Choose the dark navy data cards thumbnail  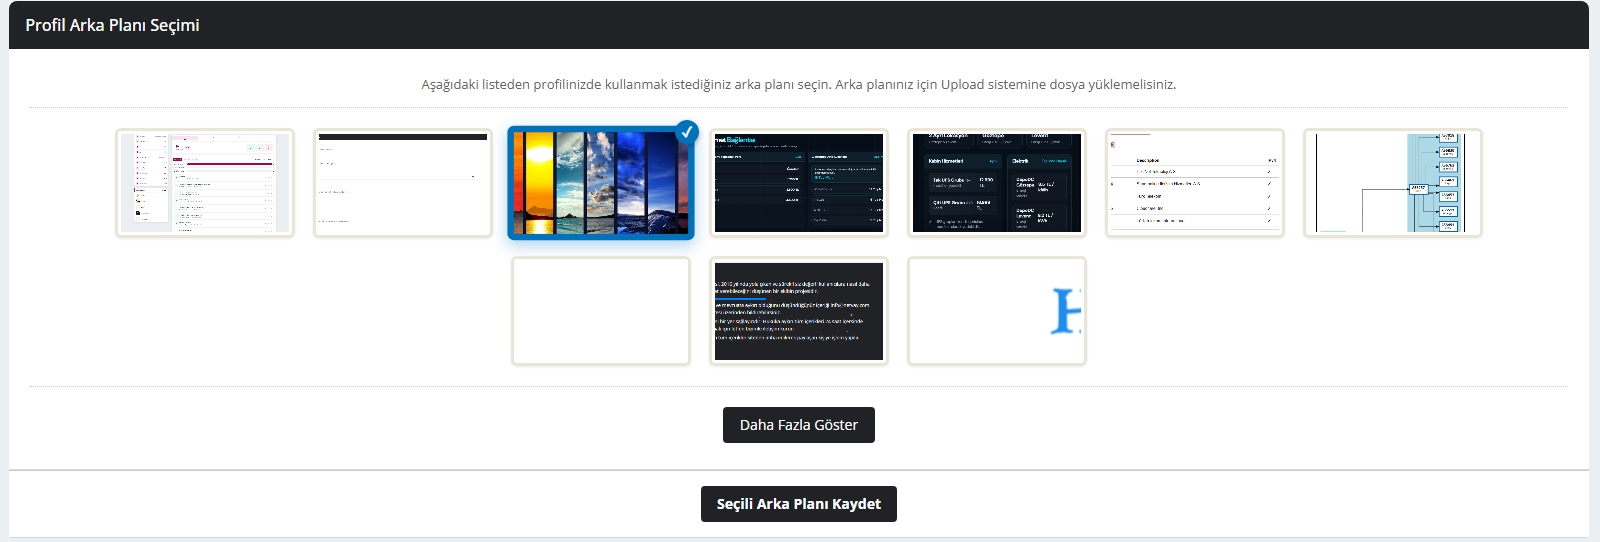coord(997,183)
